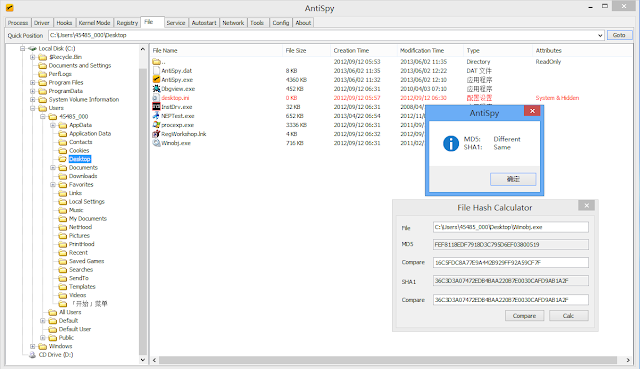
Task: Click the parent directory folder icon
Action: coord(156,62)
